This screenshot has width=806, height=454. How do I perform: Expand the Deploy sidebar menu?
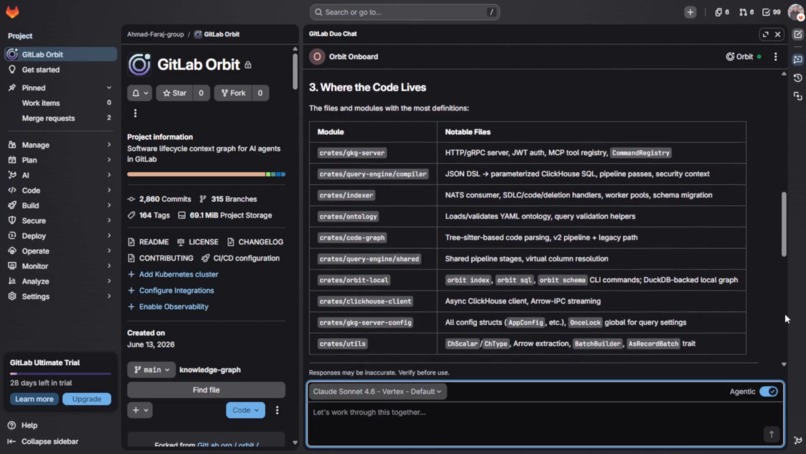pos(61,235)
